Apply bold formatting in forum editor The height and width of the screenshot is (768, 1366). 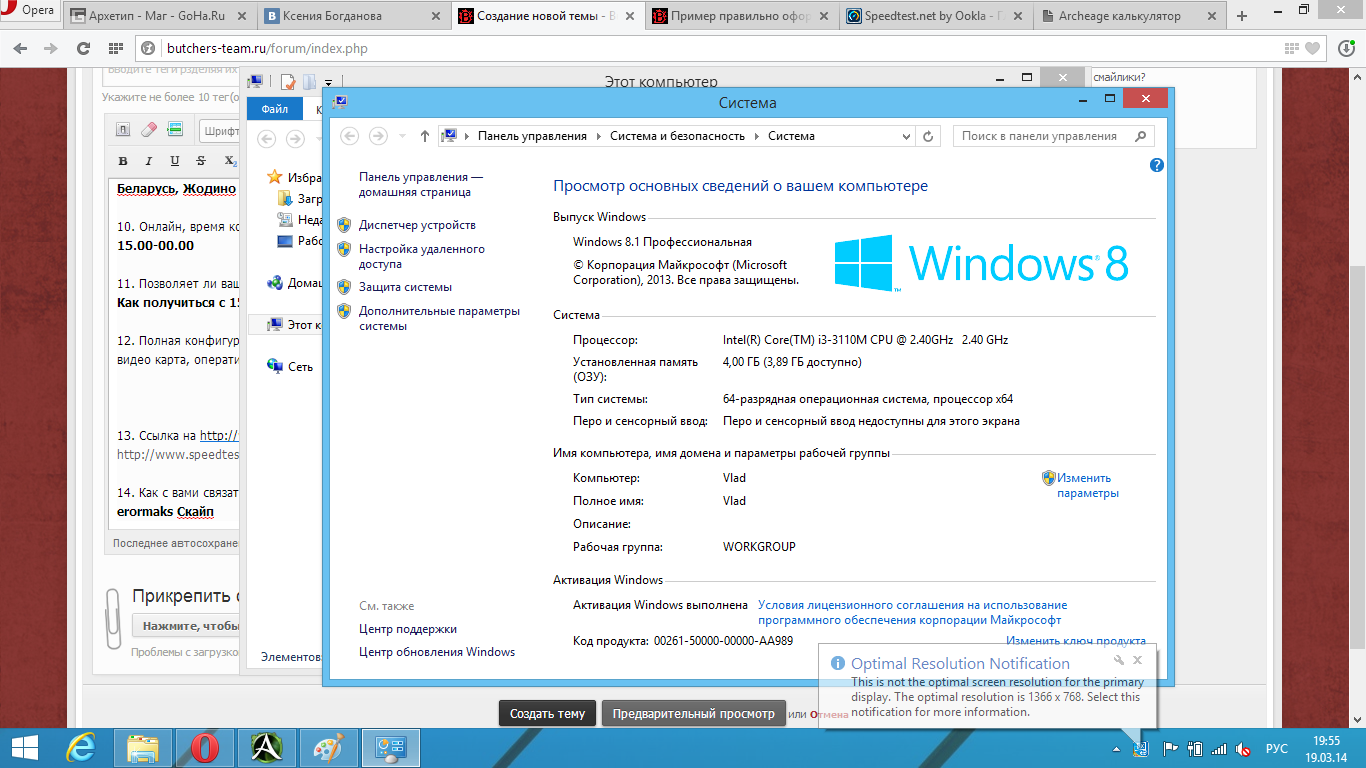(x=123, y=161)
